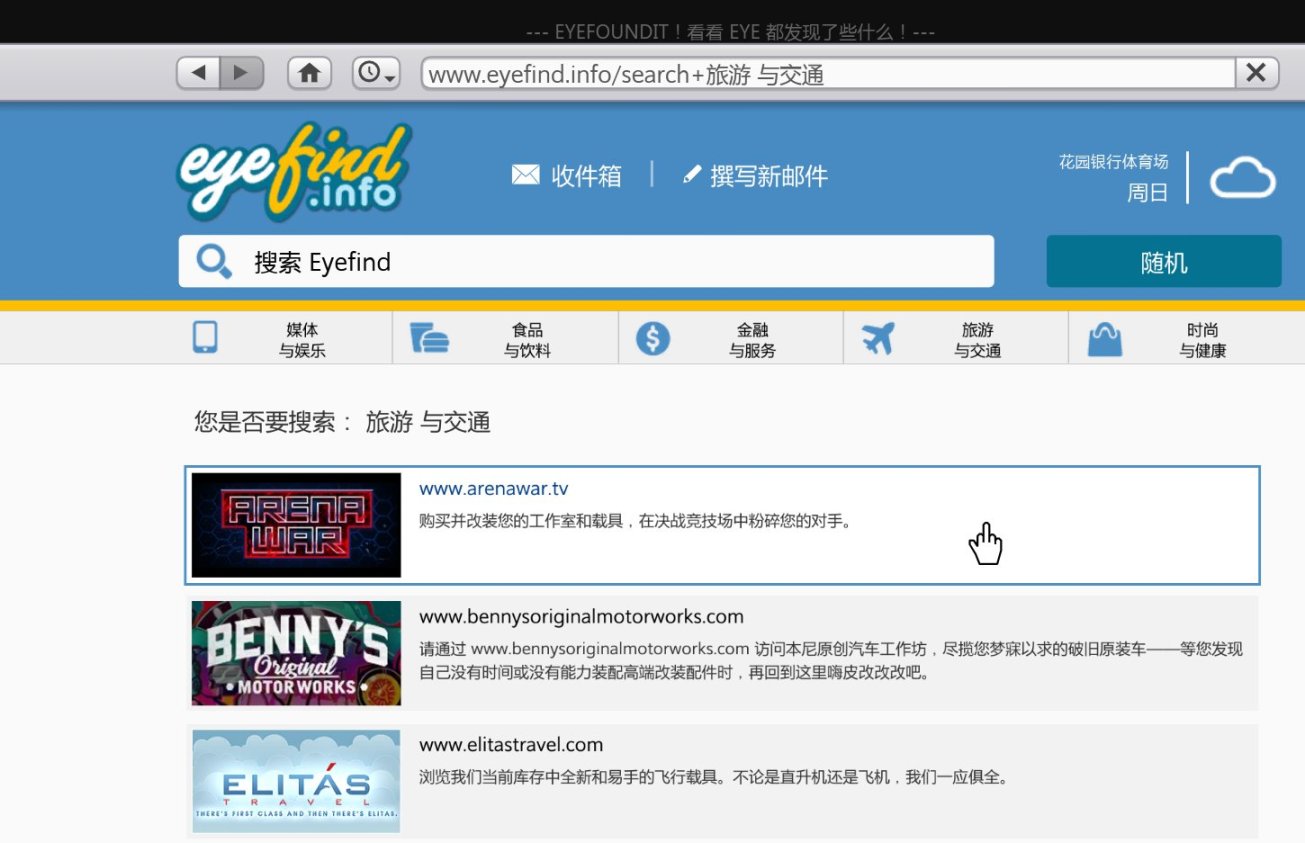1305x843 pixels.
Task: Go forward with the right arrow button
Action: [242, 73]
